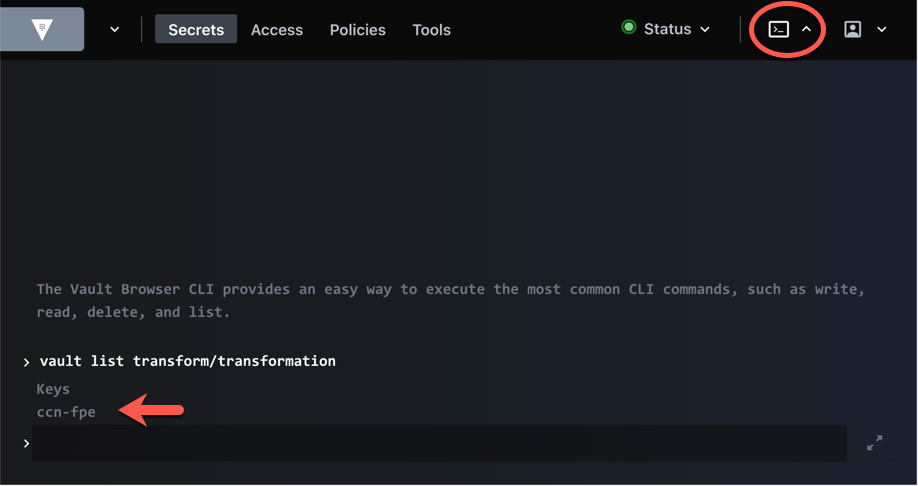Click the vault list transform/transformation command

click(x=187, y=361)
